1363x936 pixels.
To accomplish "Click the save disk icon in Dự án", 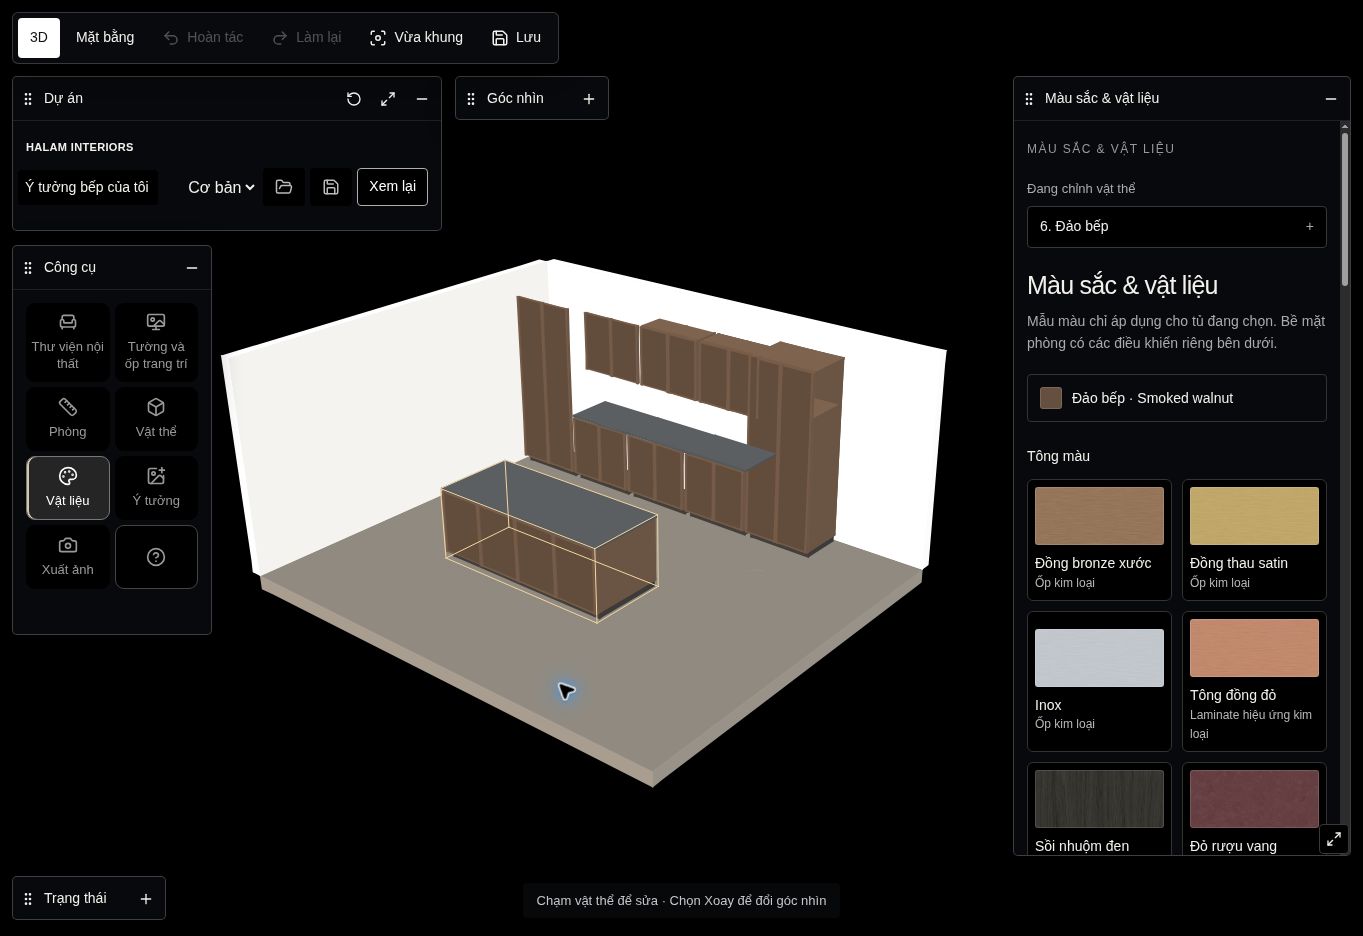I will [x=331, y=187].
